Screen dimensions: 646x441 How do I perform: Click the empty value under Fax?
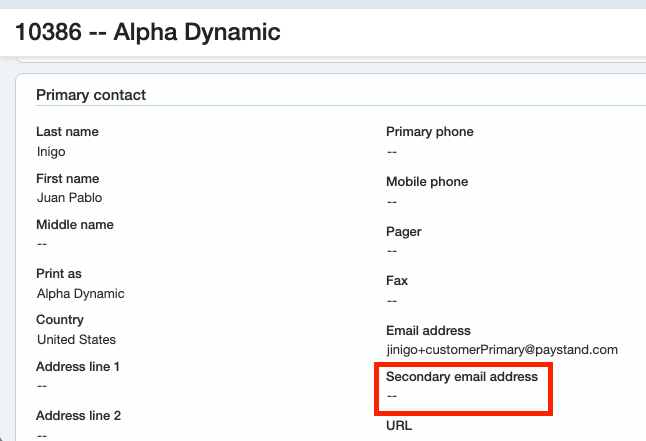(392, 301)
